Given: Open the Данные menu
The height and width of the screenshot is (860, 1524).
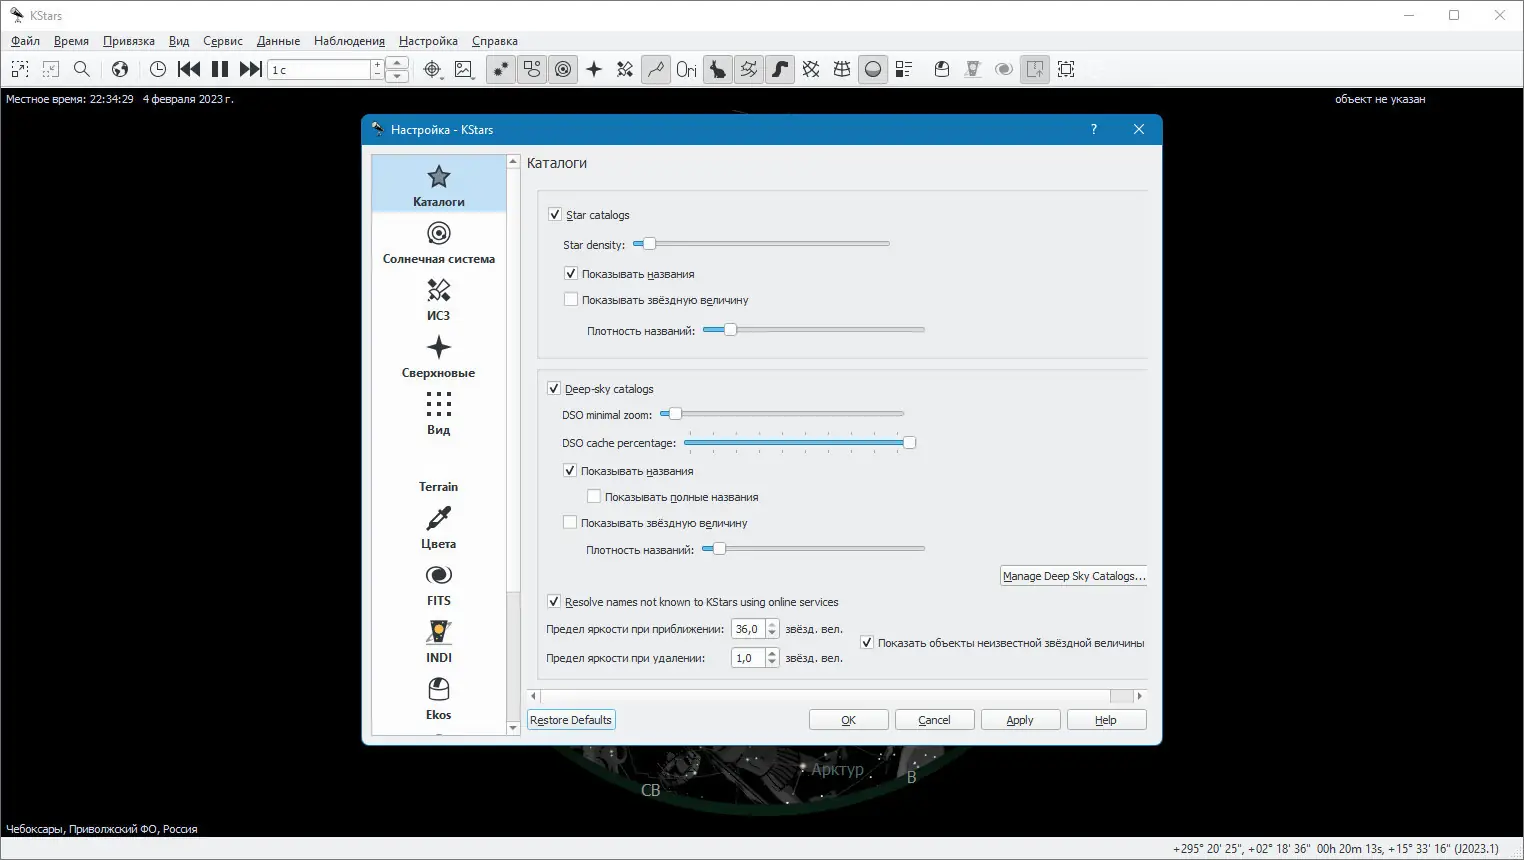Looking at the screenshot, I should point(278,41).
